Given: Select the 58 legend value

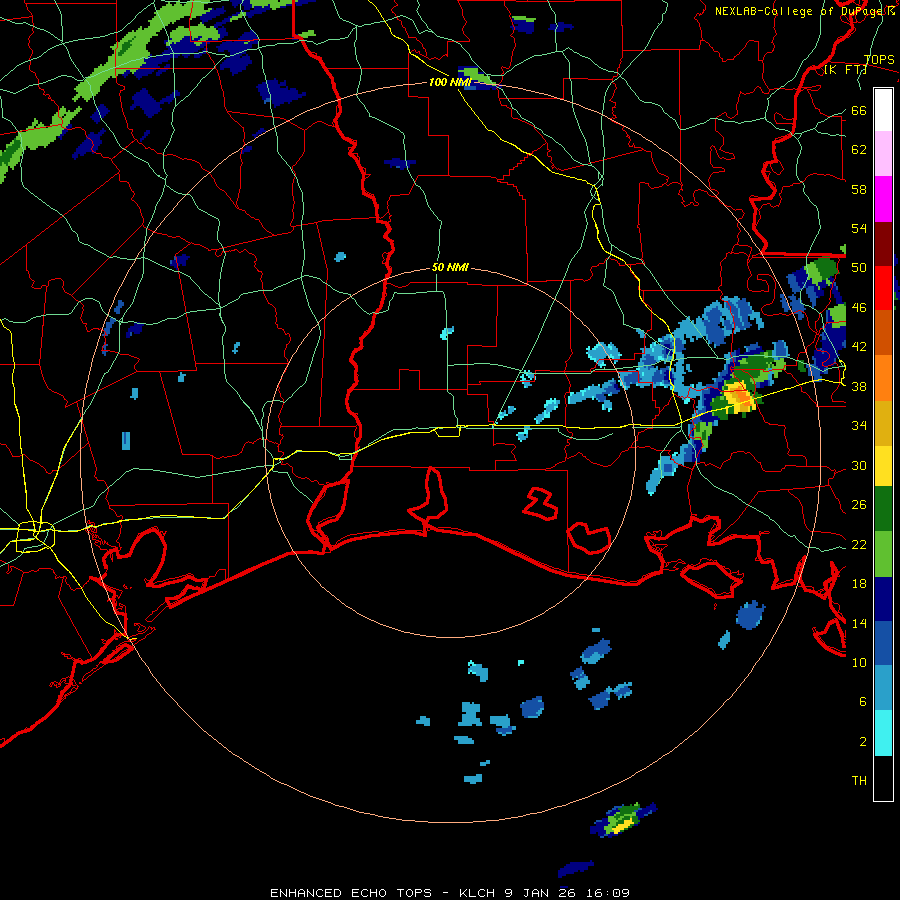Looking at the screenshot, I should pyautogui.click(x=859, y=189).
